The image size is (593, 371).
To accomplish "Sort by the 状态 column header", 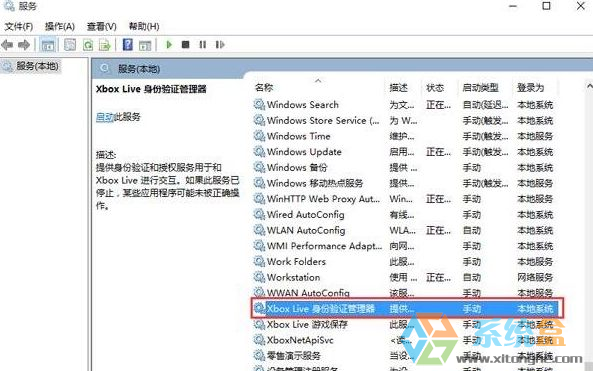I will pos(435,88).
